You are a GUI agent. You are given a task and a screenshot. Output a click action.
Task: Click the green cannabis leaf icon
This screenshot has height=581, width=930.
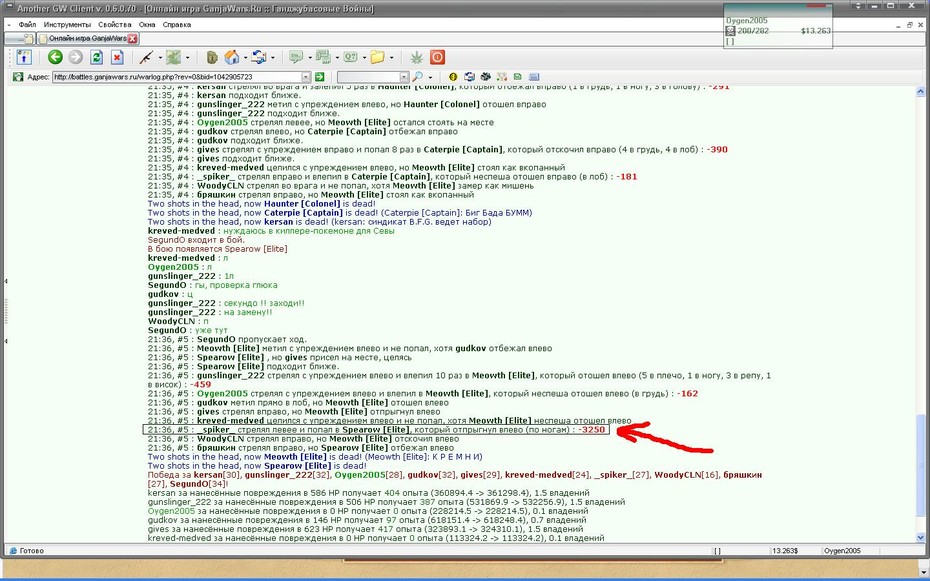click(x=416, y=57)
